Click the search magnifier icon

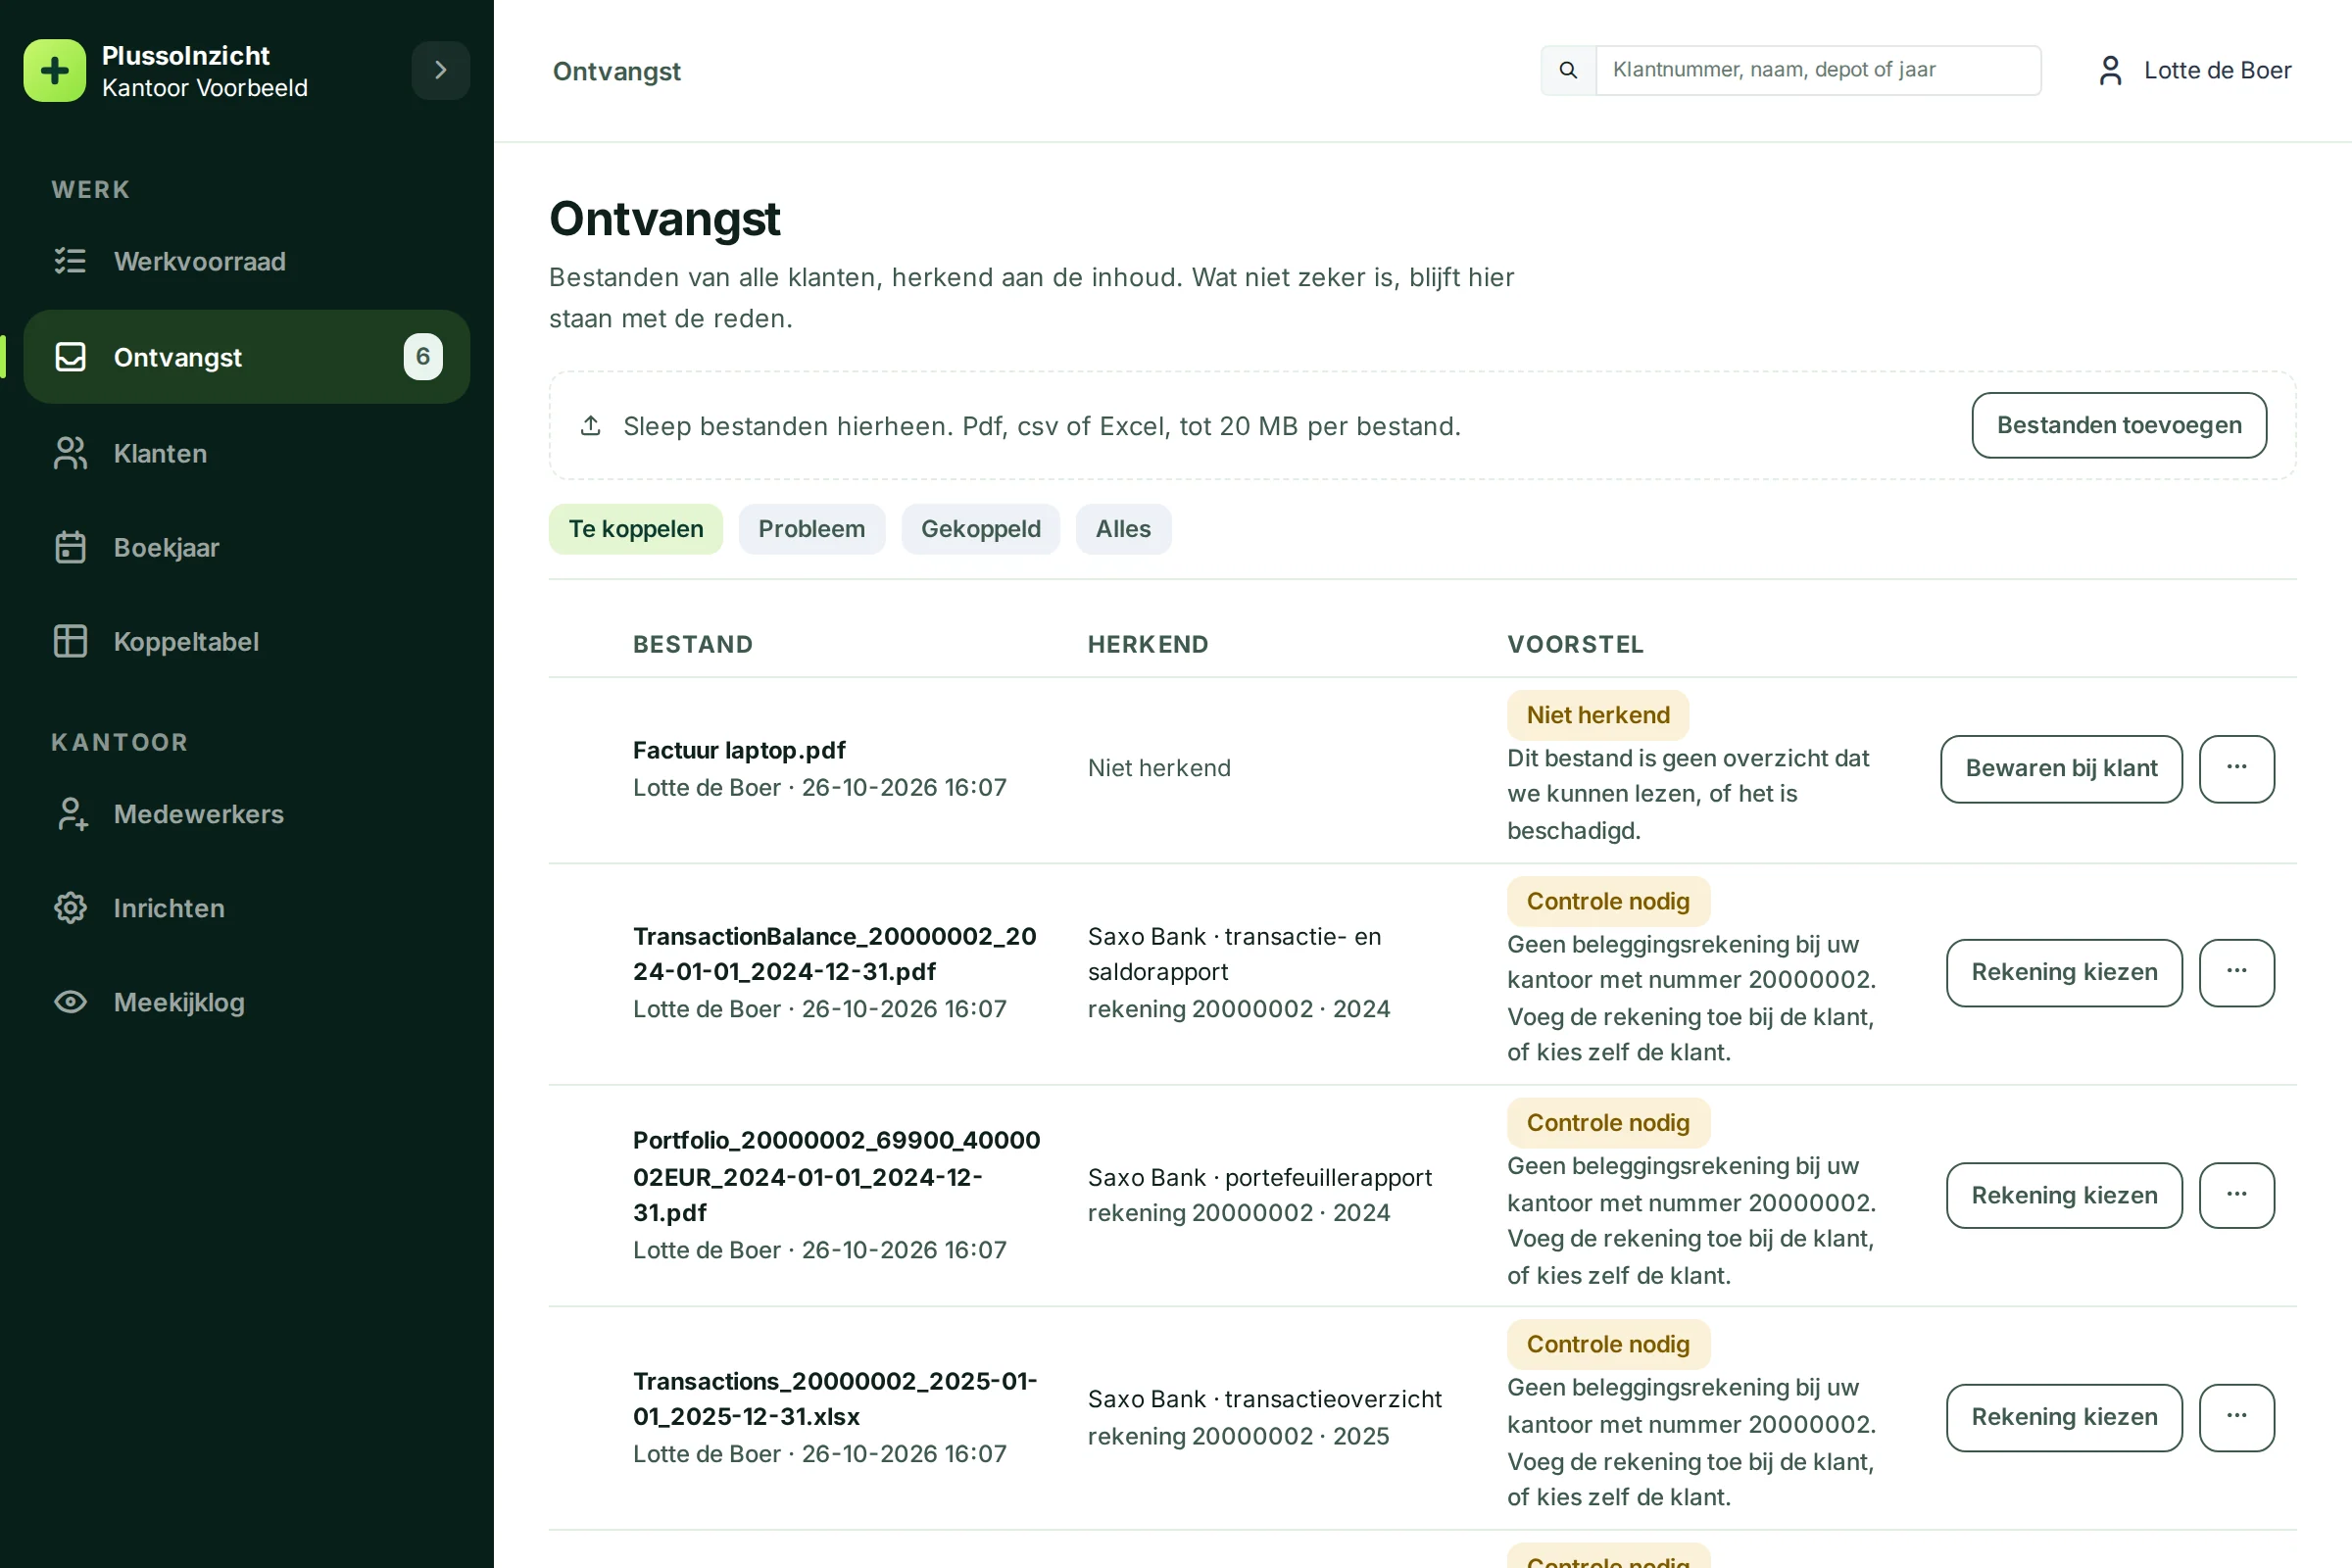click(x=1568, y=70)
